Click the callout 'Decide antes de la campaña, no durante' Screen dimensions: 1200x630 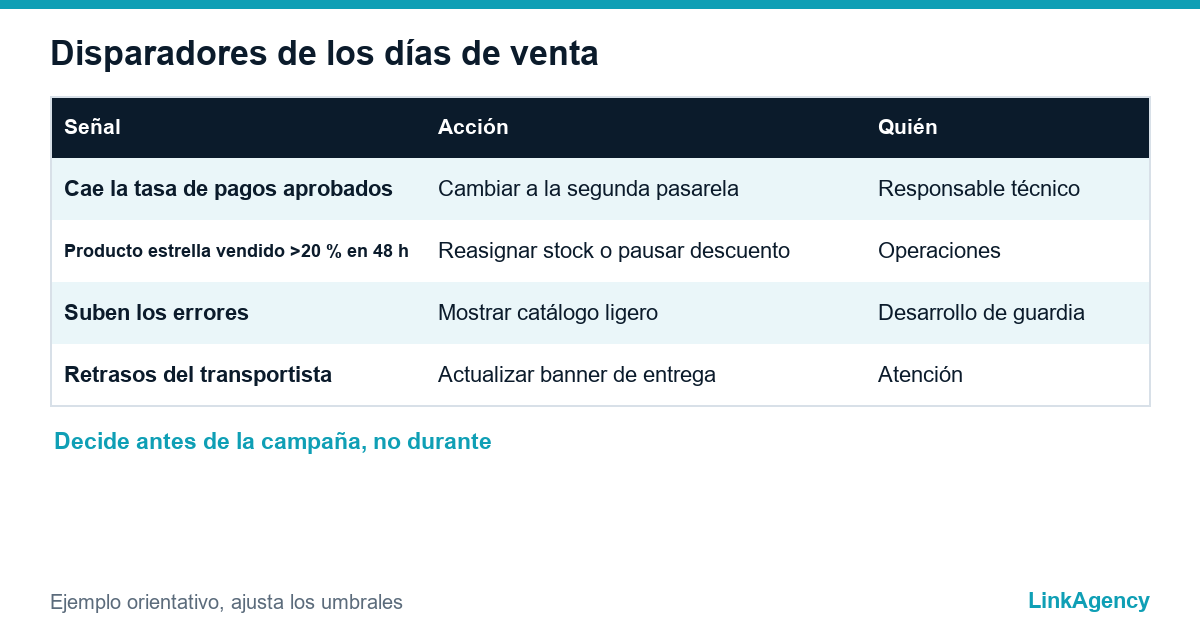click(x=273, y=441)
